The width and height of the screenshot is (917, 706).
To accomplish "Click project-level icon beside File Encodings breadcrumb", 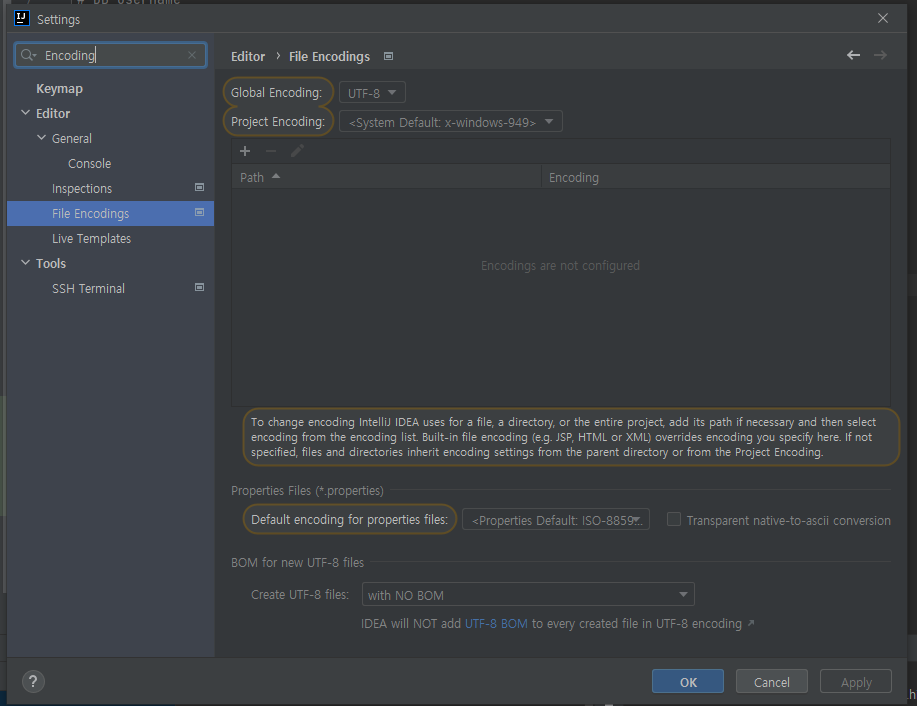I will (388, 56).
